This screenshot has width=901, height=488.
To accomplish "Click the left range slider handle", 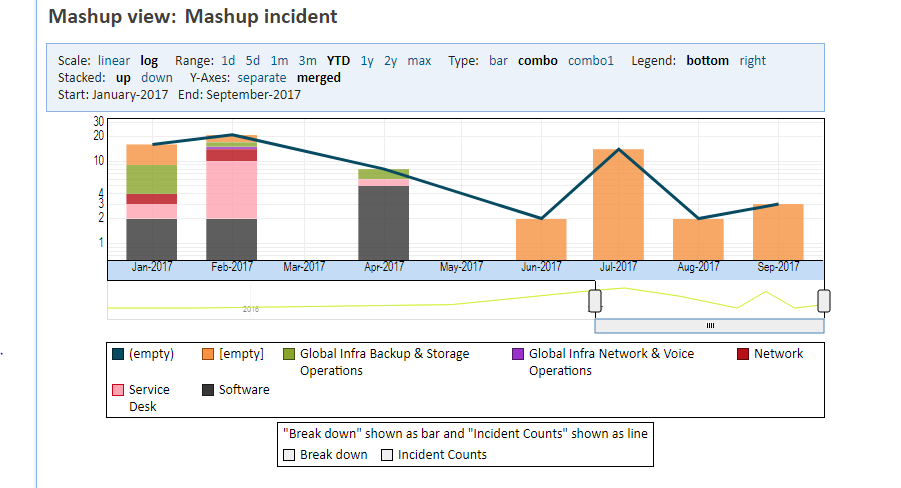I will pyautogui.click(x=594, y=301).
